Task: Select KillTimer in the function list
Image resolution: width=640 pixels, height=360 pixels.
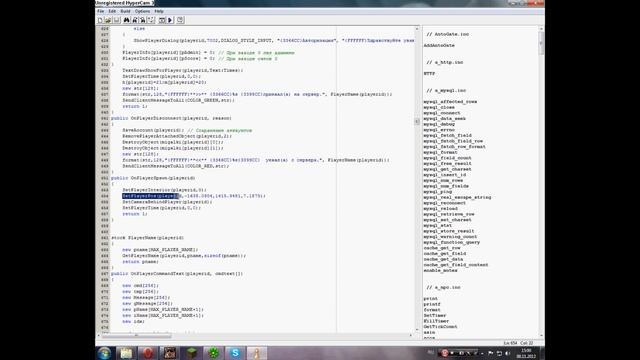Action: pos(436,321)
